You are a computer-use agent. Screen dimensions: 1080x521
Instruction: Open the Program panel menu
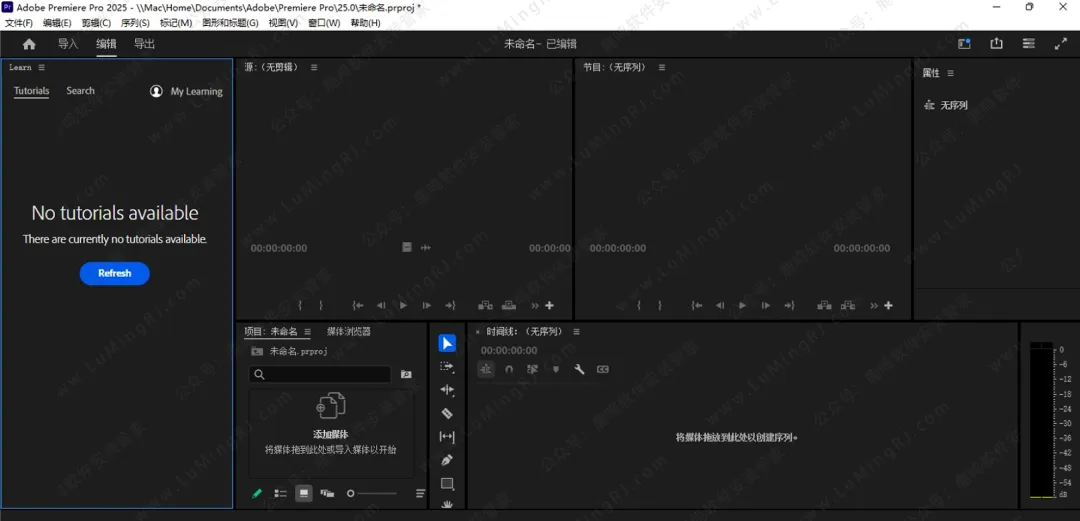coord(662,68)
